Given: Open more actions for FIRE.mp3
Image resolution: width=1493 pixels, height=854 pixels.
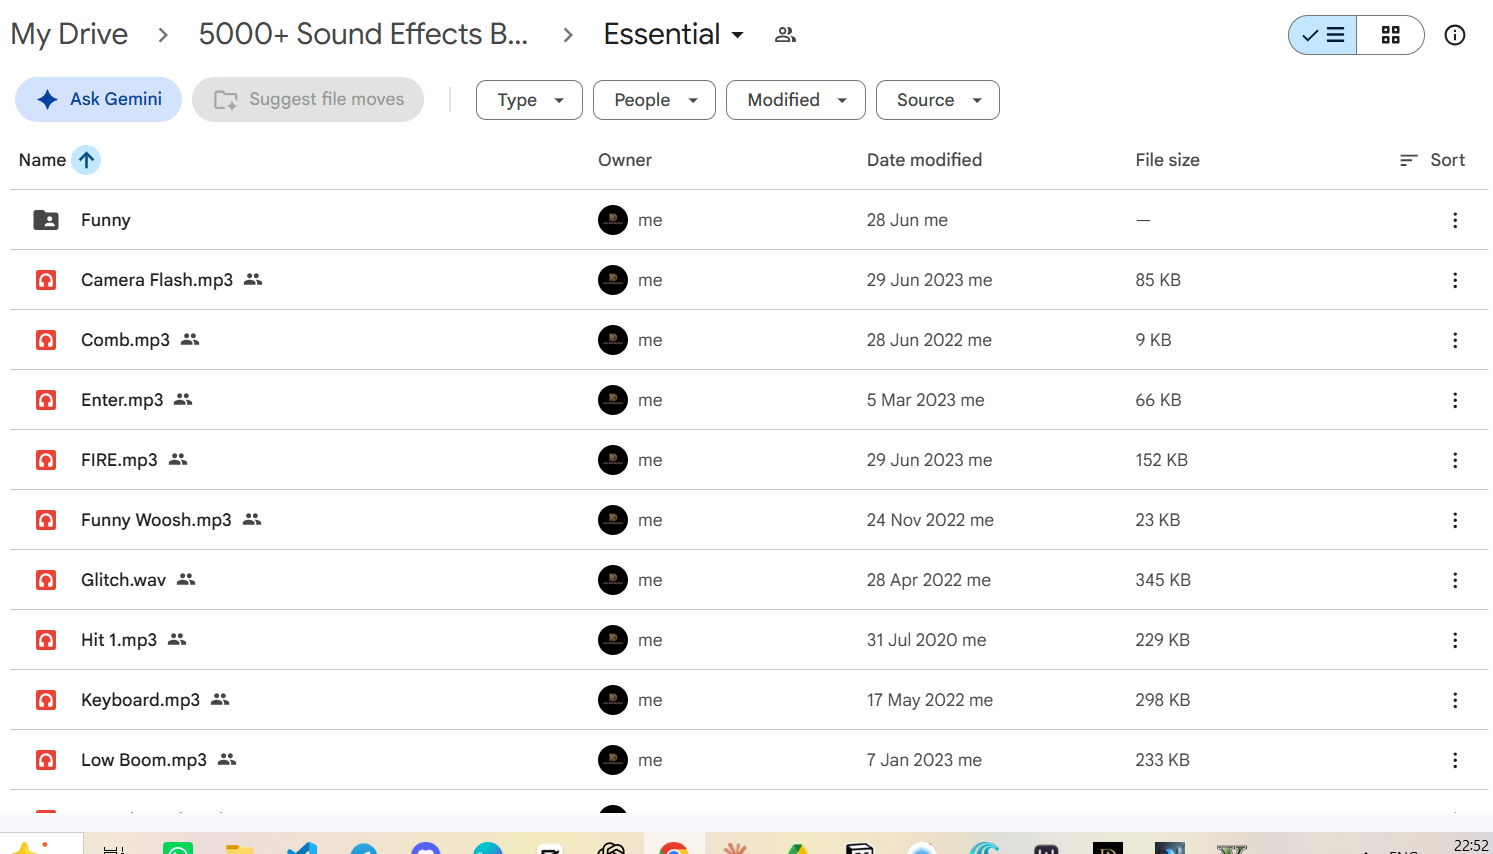Looking at the screenshot, I should pos(1455,460).
